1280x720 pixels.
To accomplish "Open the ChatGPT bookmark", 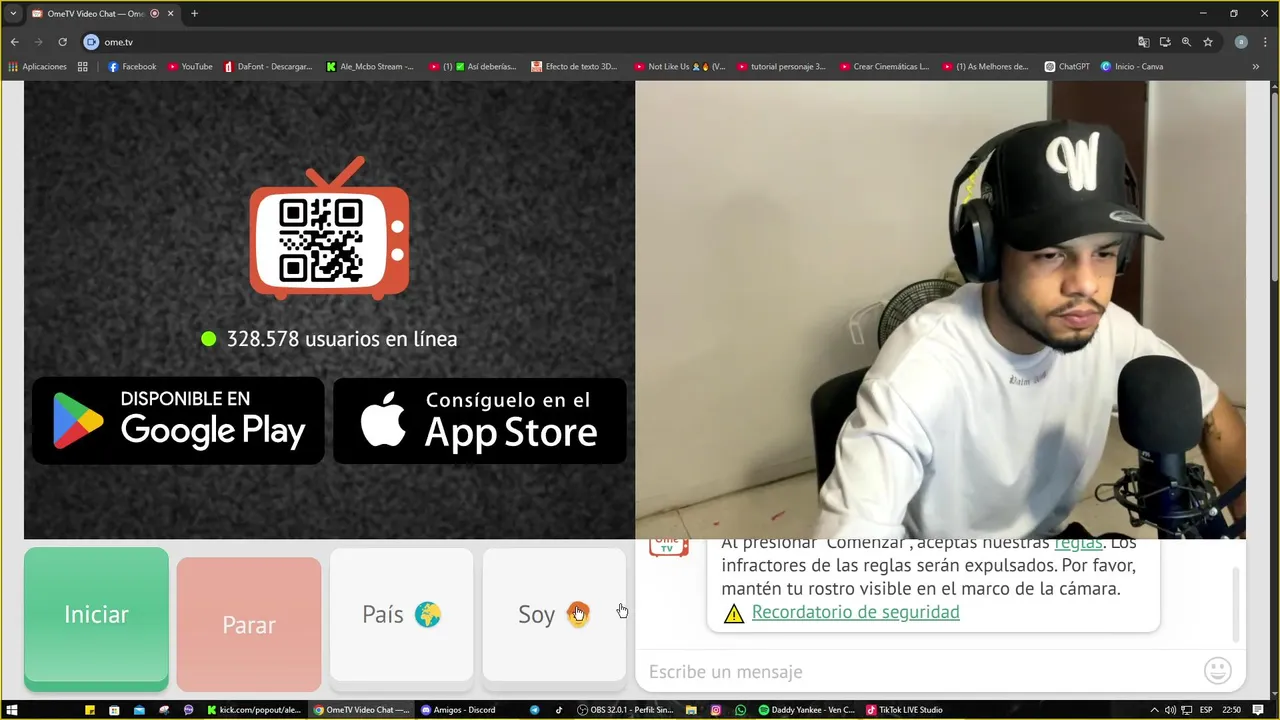I will coord(1067,67).
